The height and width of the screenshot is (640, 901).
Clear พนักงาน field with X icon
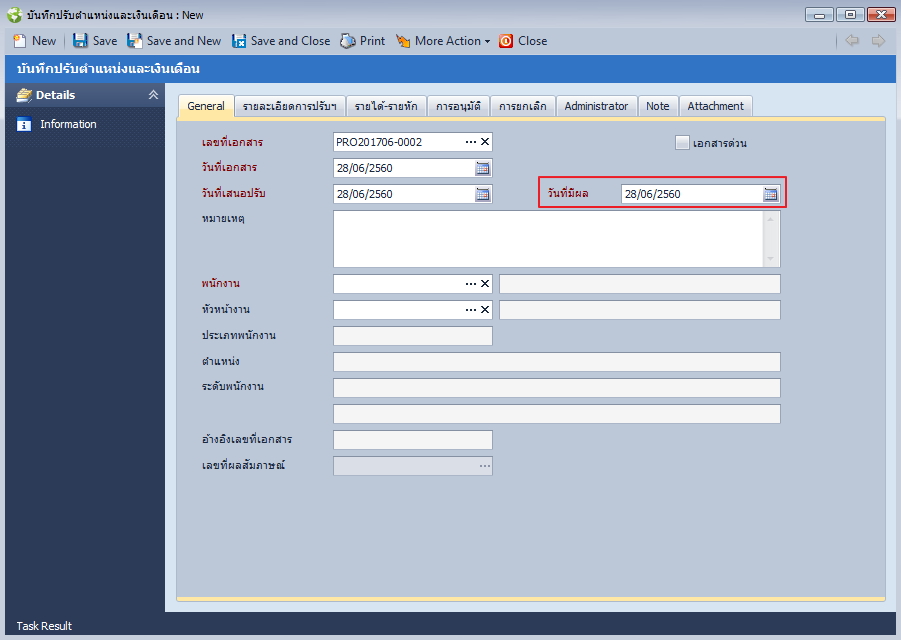click(485, 284)
